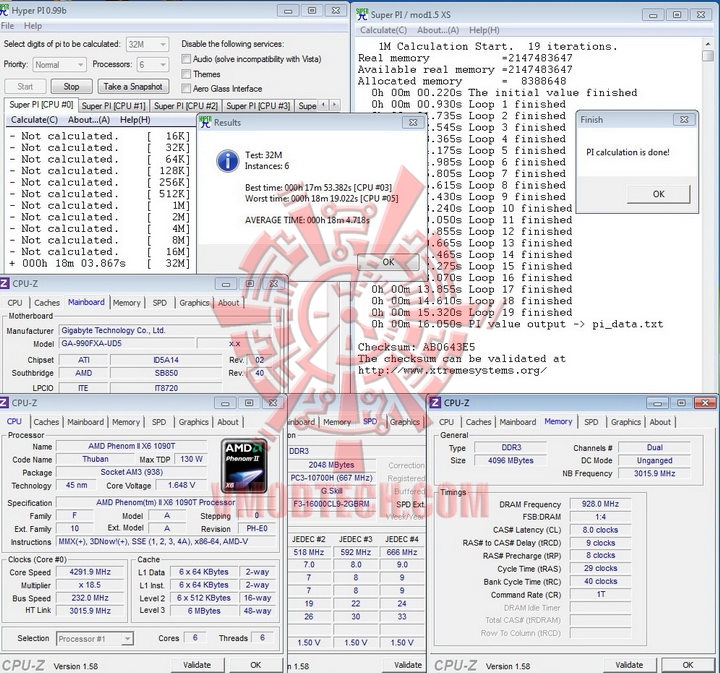Click the Model field GA-990FXA-UD5

126,343
